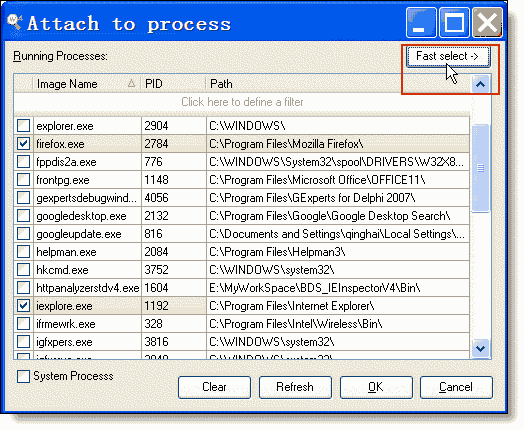Click the Refresh button
The height and width of the screenshot is (430, 524).
pos(295,387)
